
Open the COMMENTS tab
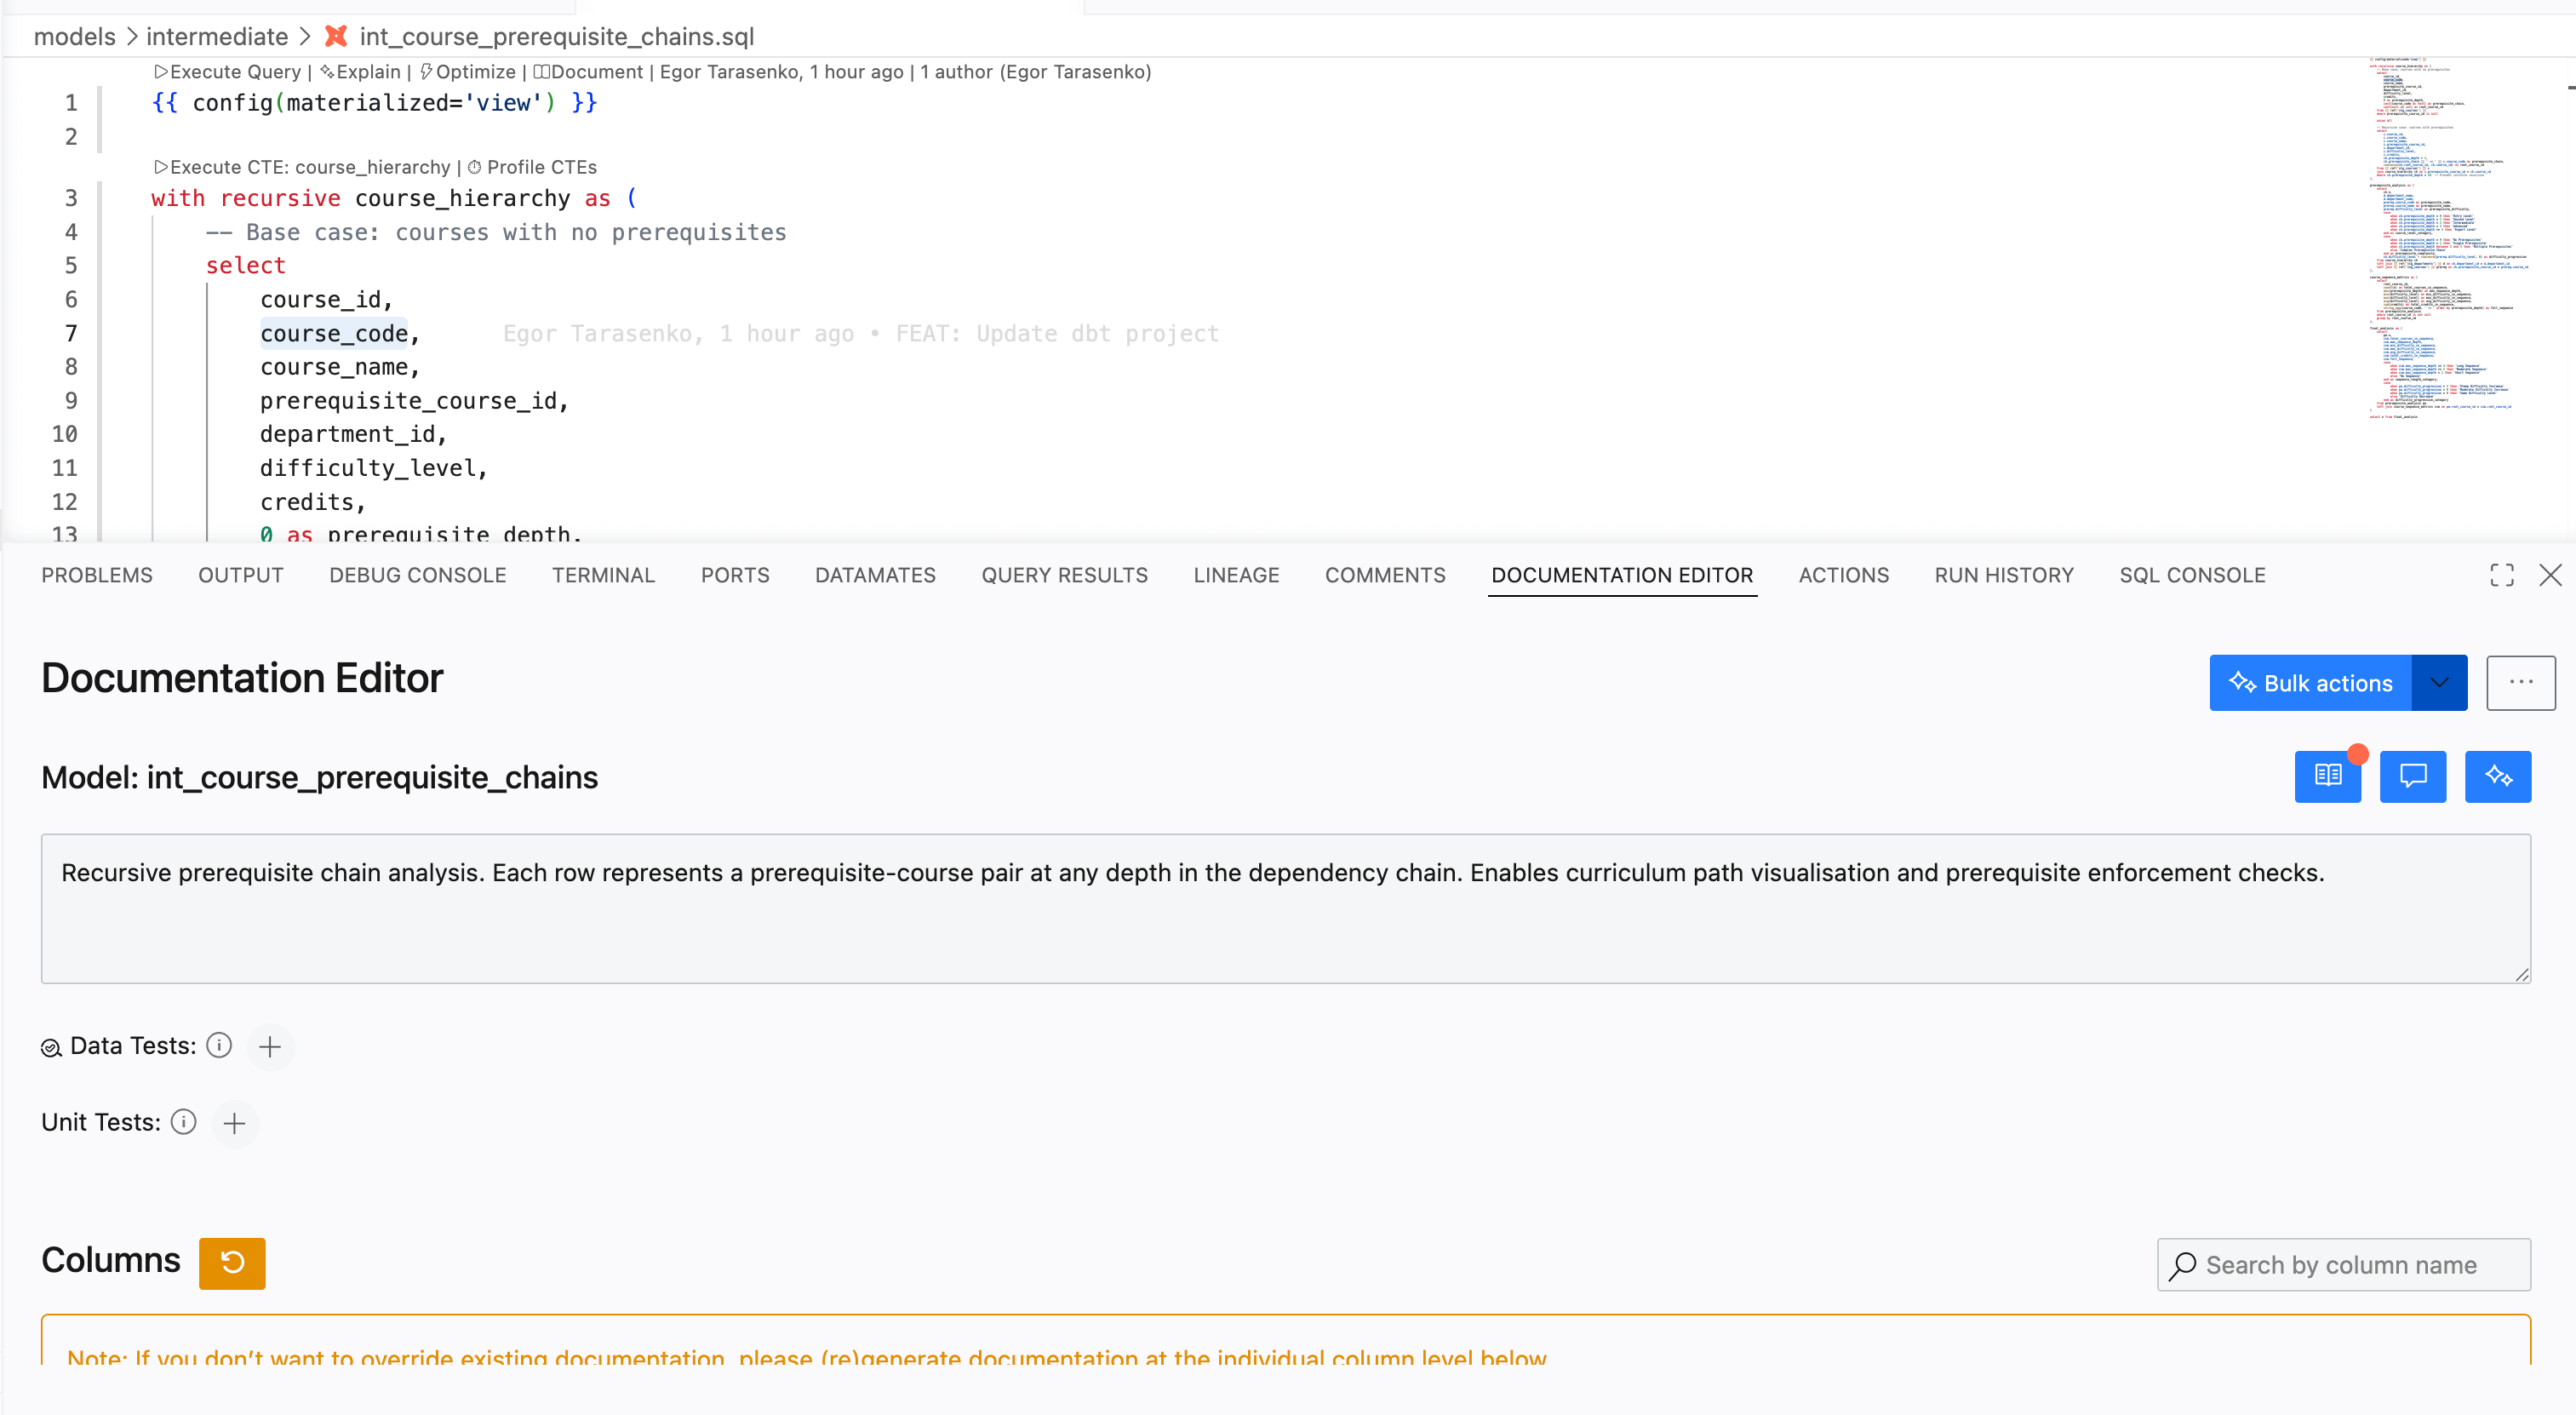[x=1385, y=575]
